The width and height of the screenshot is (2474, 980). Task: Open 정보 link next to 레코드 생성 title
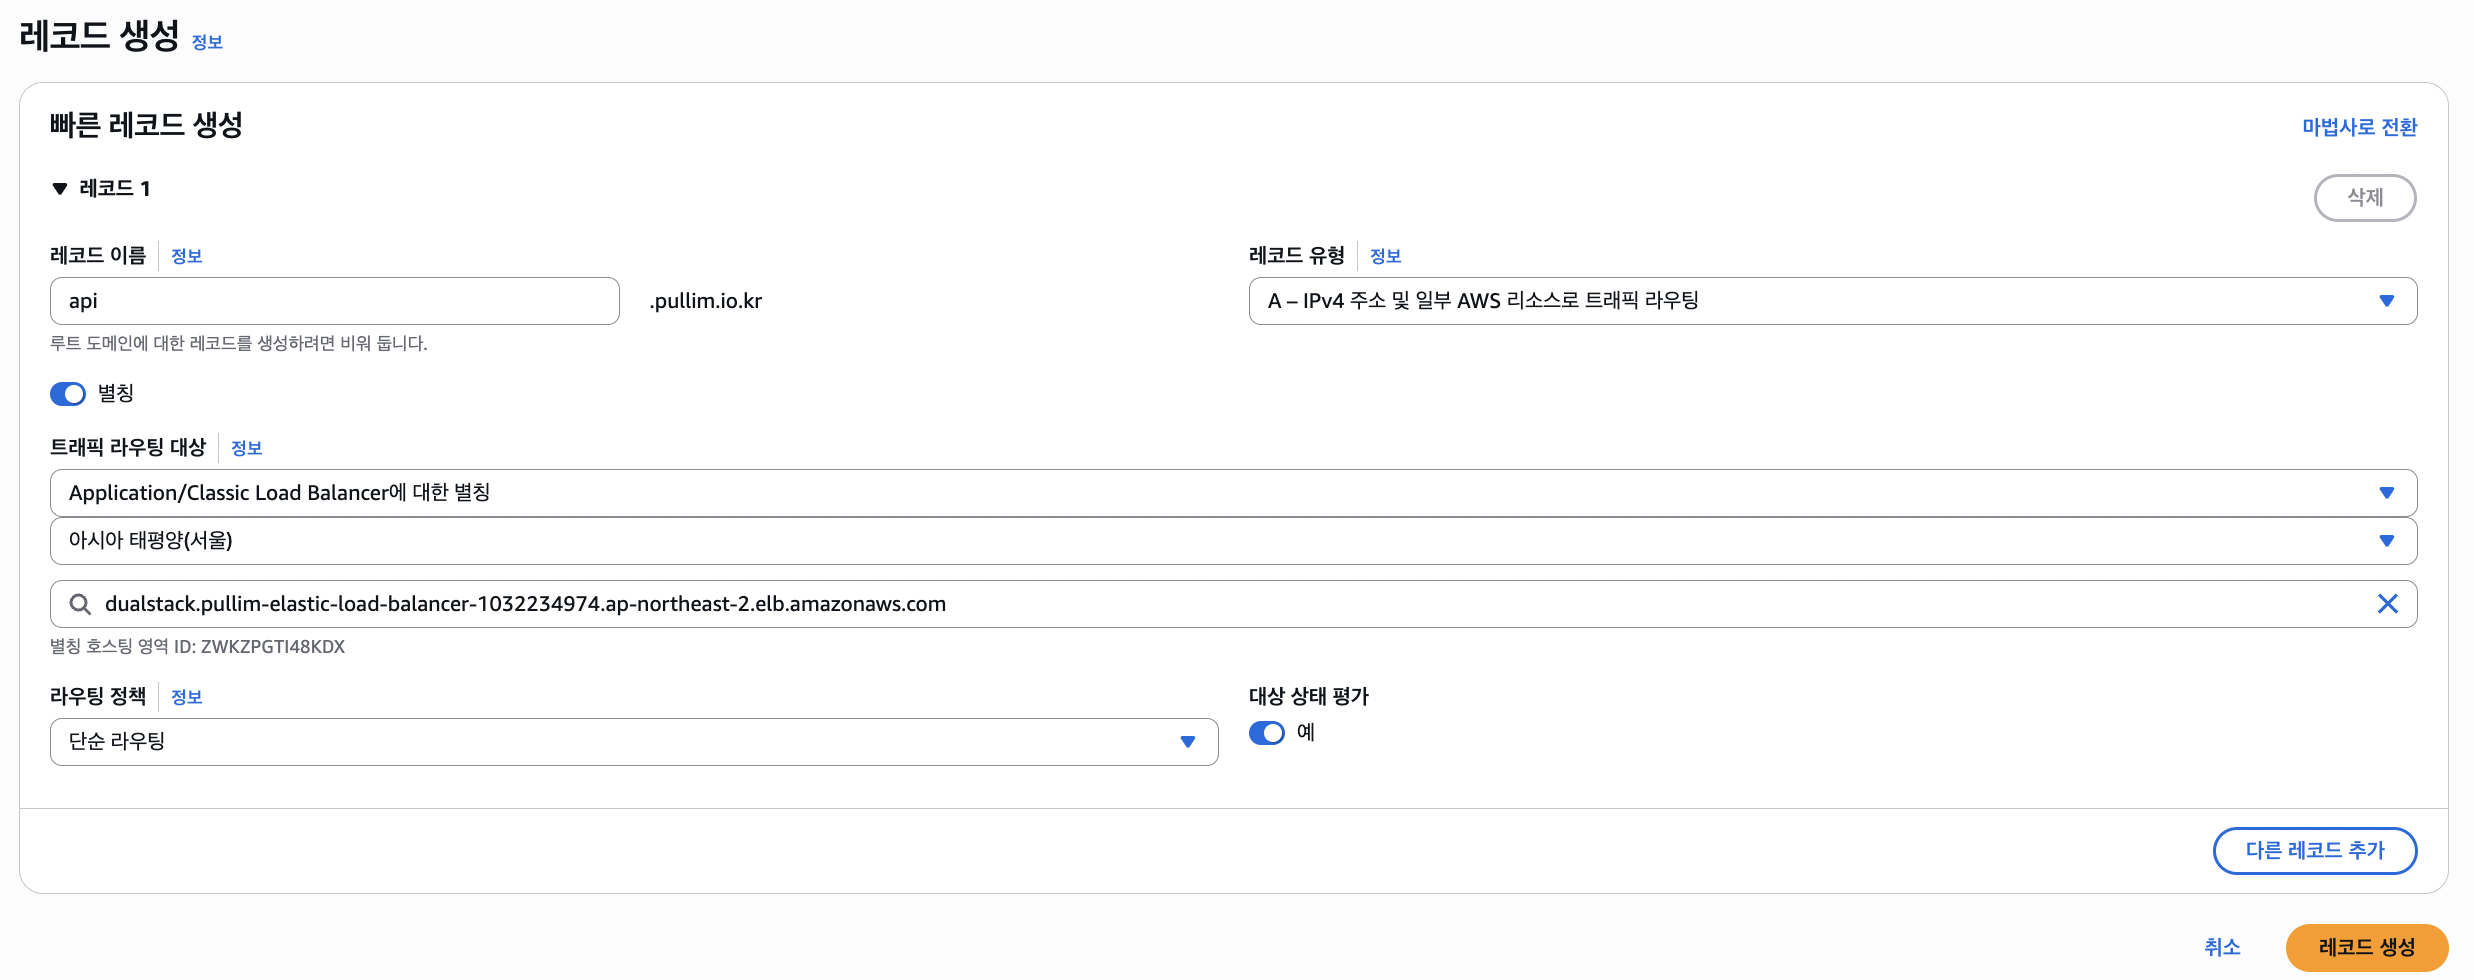pyautogui.click(x=207, y=42)
